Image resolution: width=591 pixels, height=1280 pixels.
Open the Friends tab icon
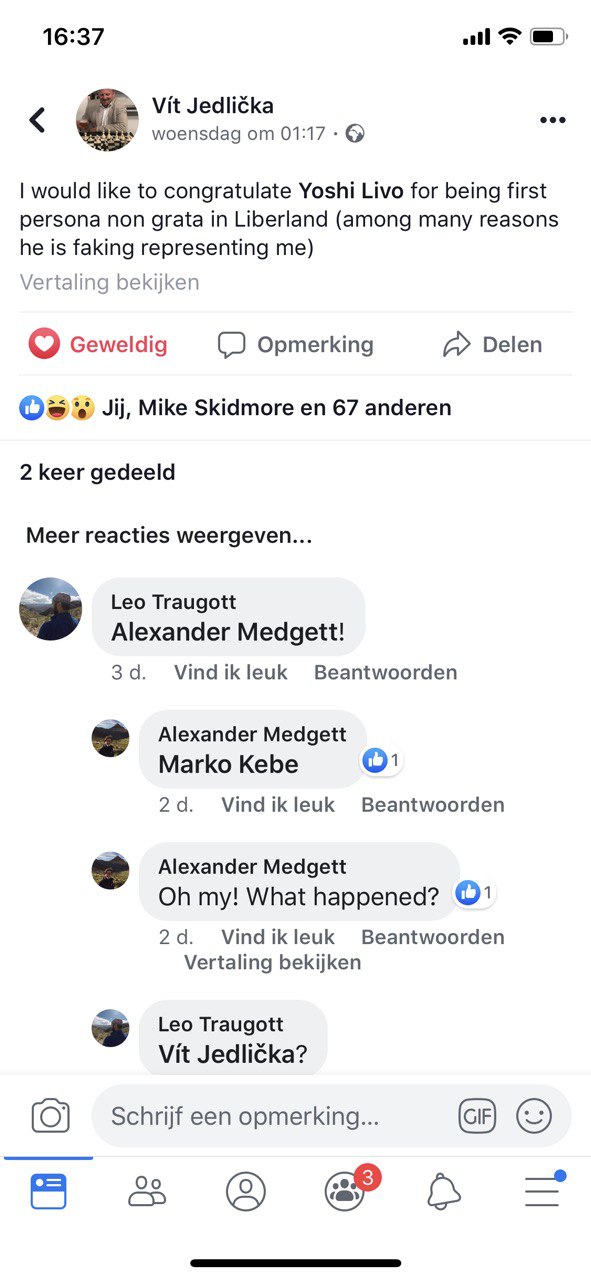pyautogui.click(x=147, y=1192)
